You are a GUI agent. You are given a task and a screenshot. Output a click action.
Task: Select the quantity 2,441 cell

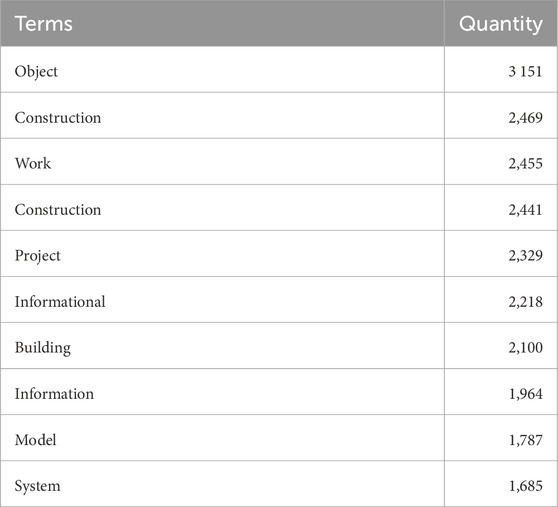(x=501, y=207)
